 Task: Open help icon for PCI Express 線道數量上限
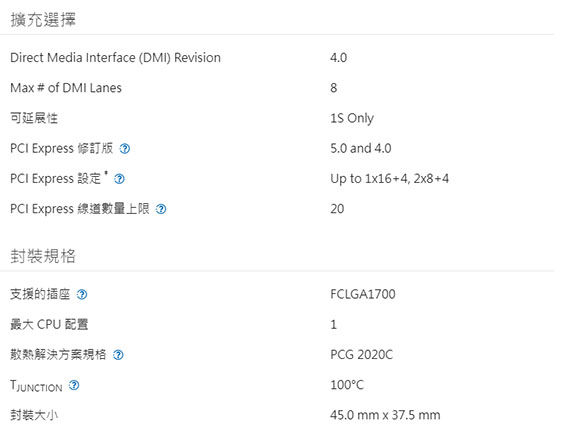tap(161, 209)
